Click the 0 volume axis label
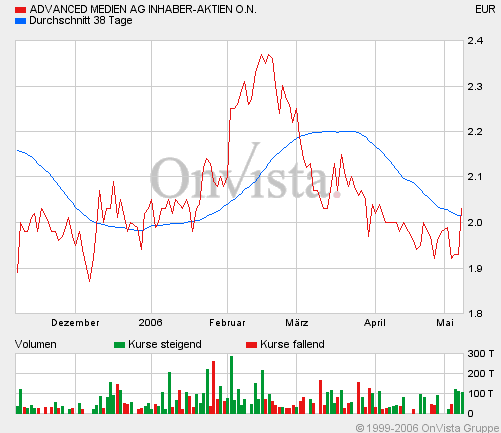Viewport: 501px width, 433px height. [470, 414]
